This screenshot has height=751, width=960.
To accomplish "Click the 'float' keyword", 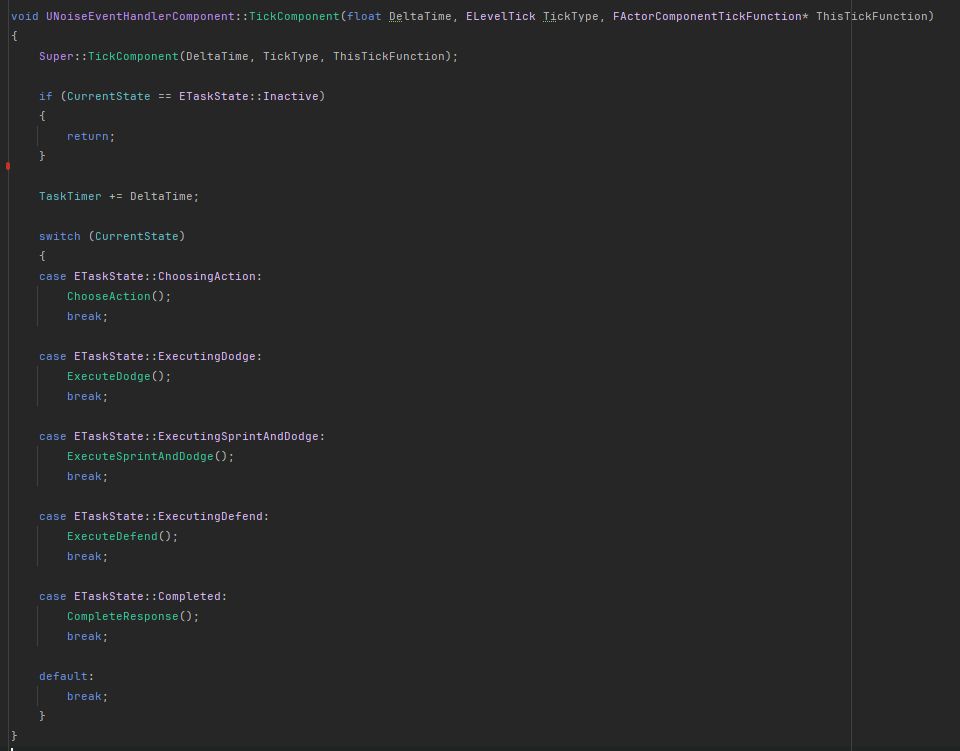I will coord(364,17).
